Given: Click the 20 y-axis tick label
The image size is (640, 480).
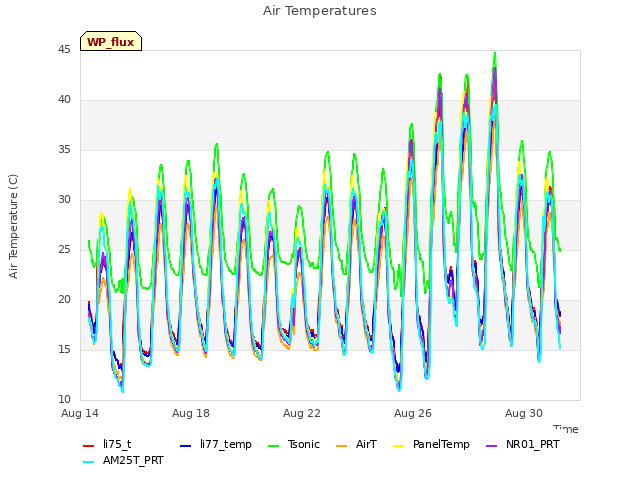Looking at the screenshot, I should (x=64, y=300).
